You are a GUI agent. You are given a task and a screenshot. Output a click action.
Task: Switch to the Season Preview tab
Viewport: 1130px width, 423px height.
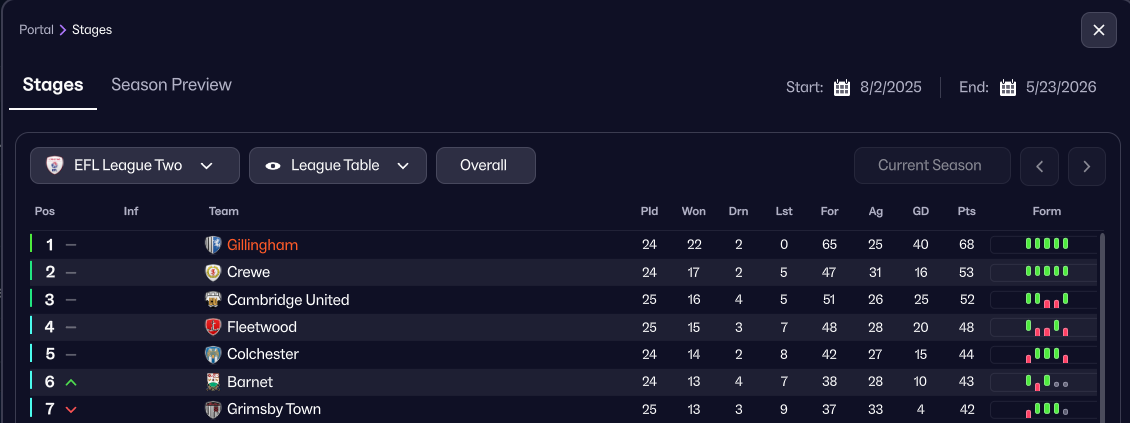[171, 85]
